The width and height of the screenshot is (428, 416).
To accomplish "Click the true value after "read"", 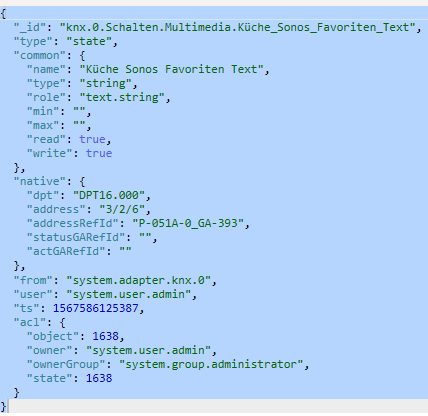I will (92, 139).
